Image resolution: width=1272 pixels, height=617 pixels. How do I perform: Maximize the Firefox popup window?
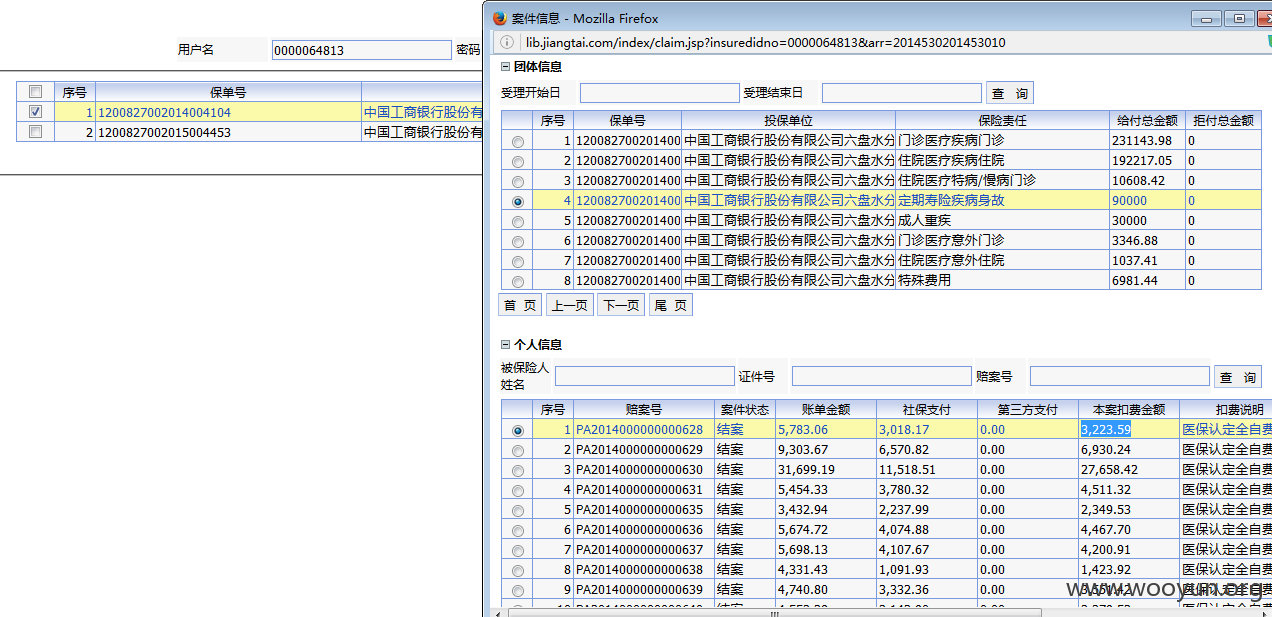tap(1239, 18)
